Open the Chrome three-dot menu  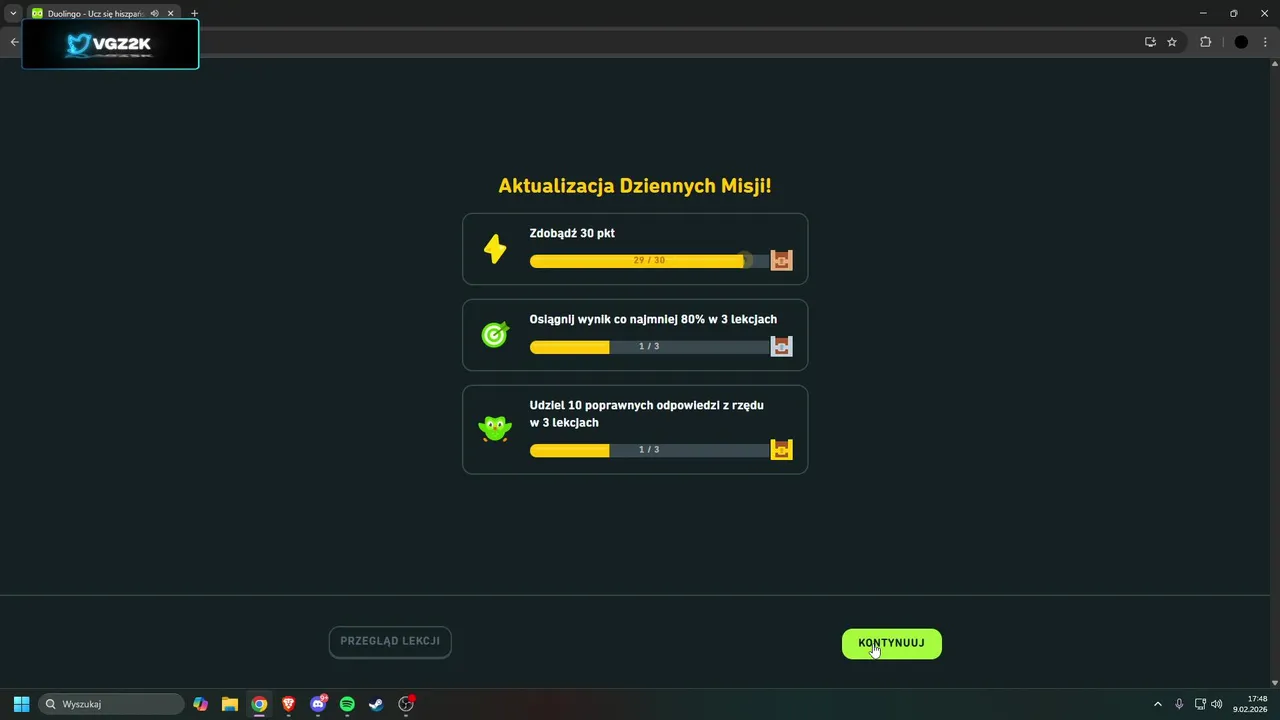point(1265,42)
